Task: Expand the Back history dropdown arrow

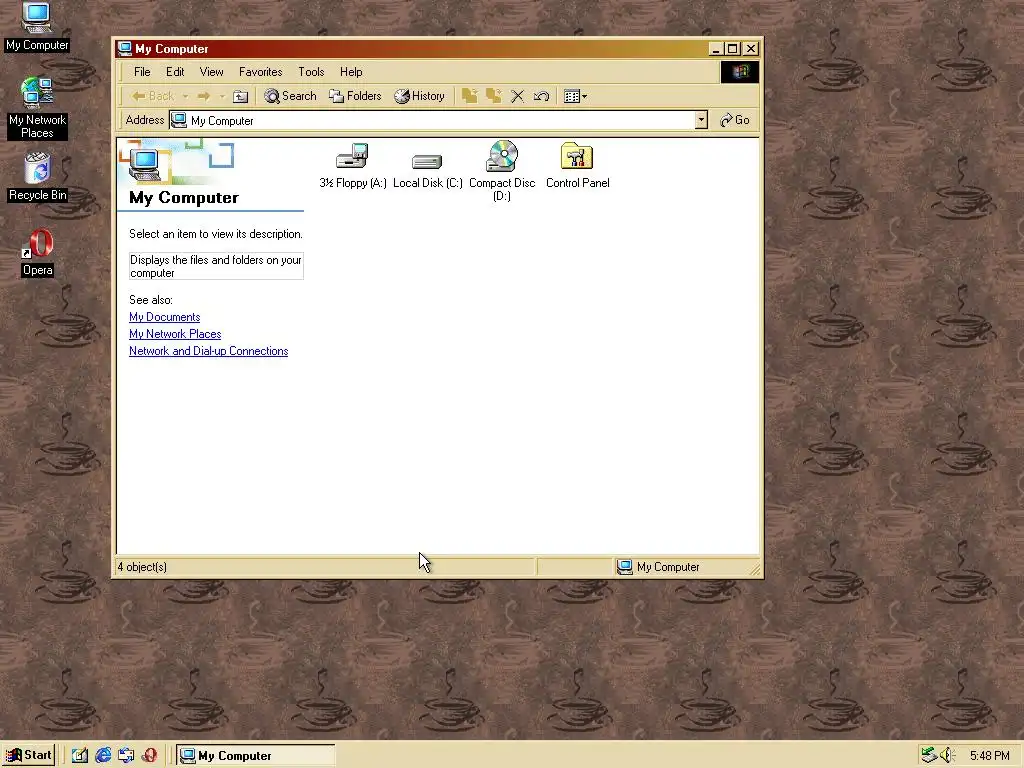Action: pyautogui.click(x=185, y=97)
